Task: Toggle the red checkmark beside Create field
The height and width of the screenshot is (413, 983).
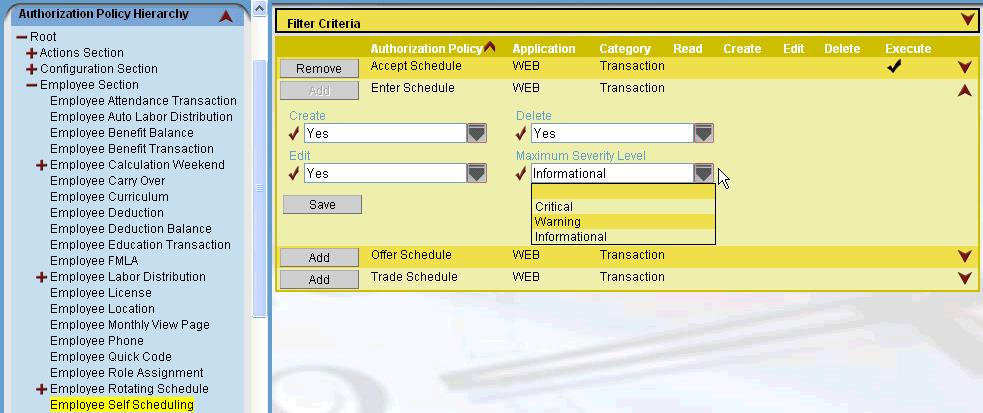Action: point(294,133)
